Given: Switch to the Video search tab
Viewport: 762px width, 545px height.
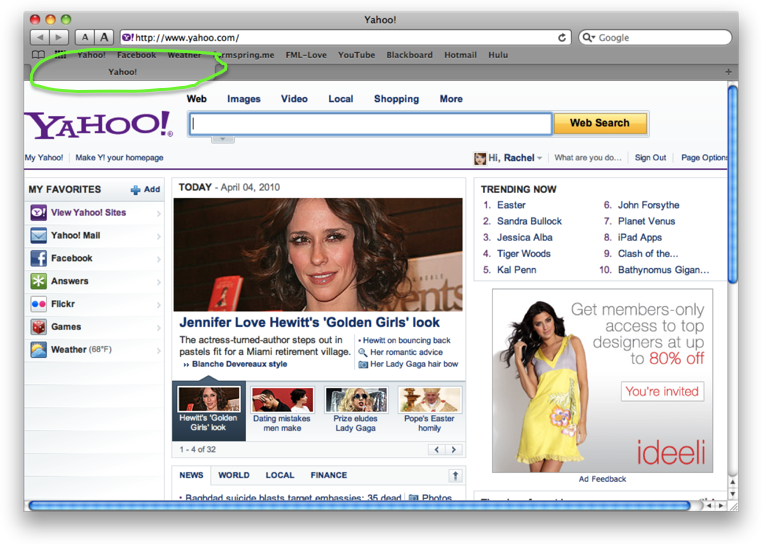Looking at the screenshot, I should click(x=294, y=99).
